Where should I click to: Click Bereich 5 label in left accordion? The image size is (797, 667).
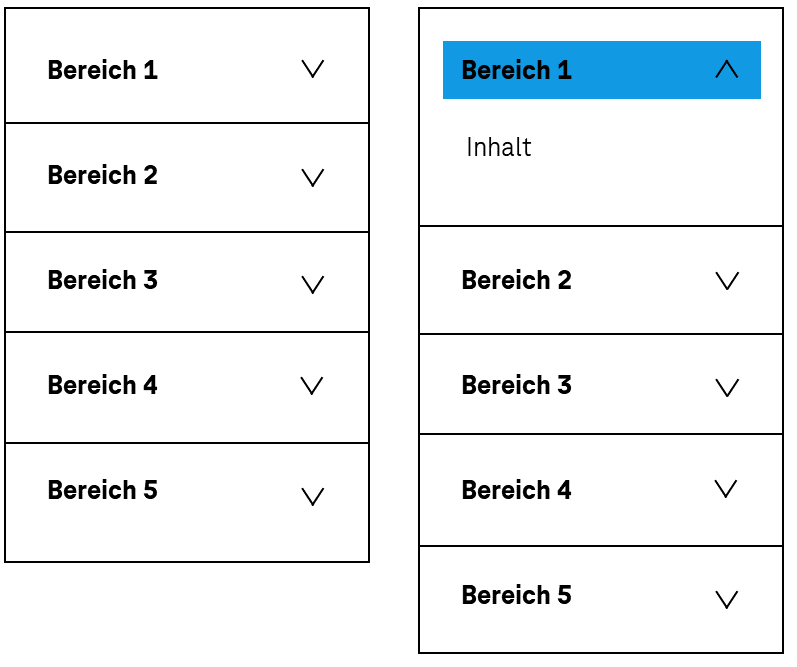point(102,490)
